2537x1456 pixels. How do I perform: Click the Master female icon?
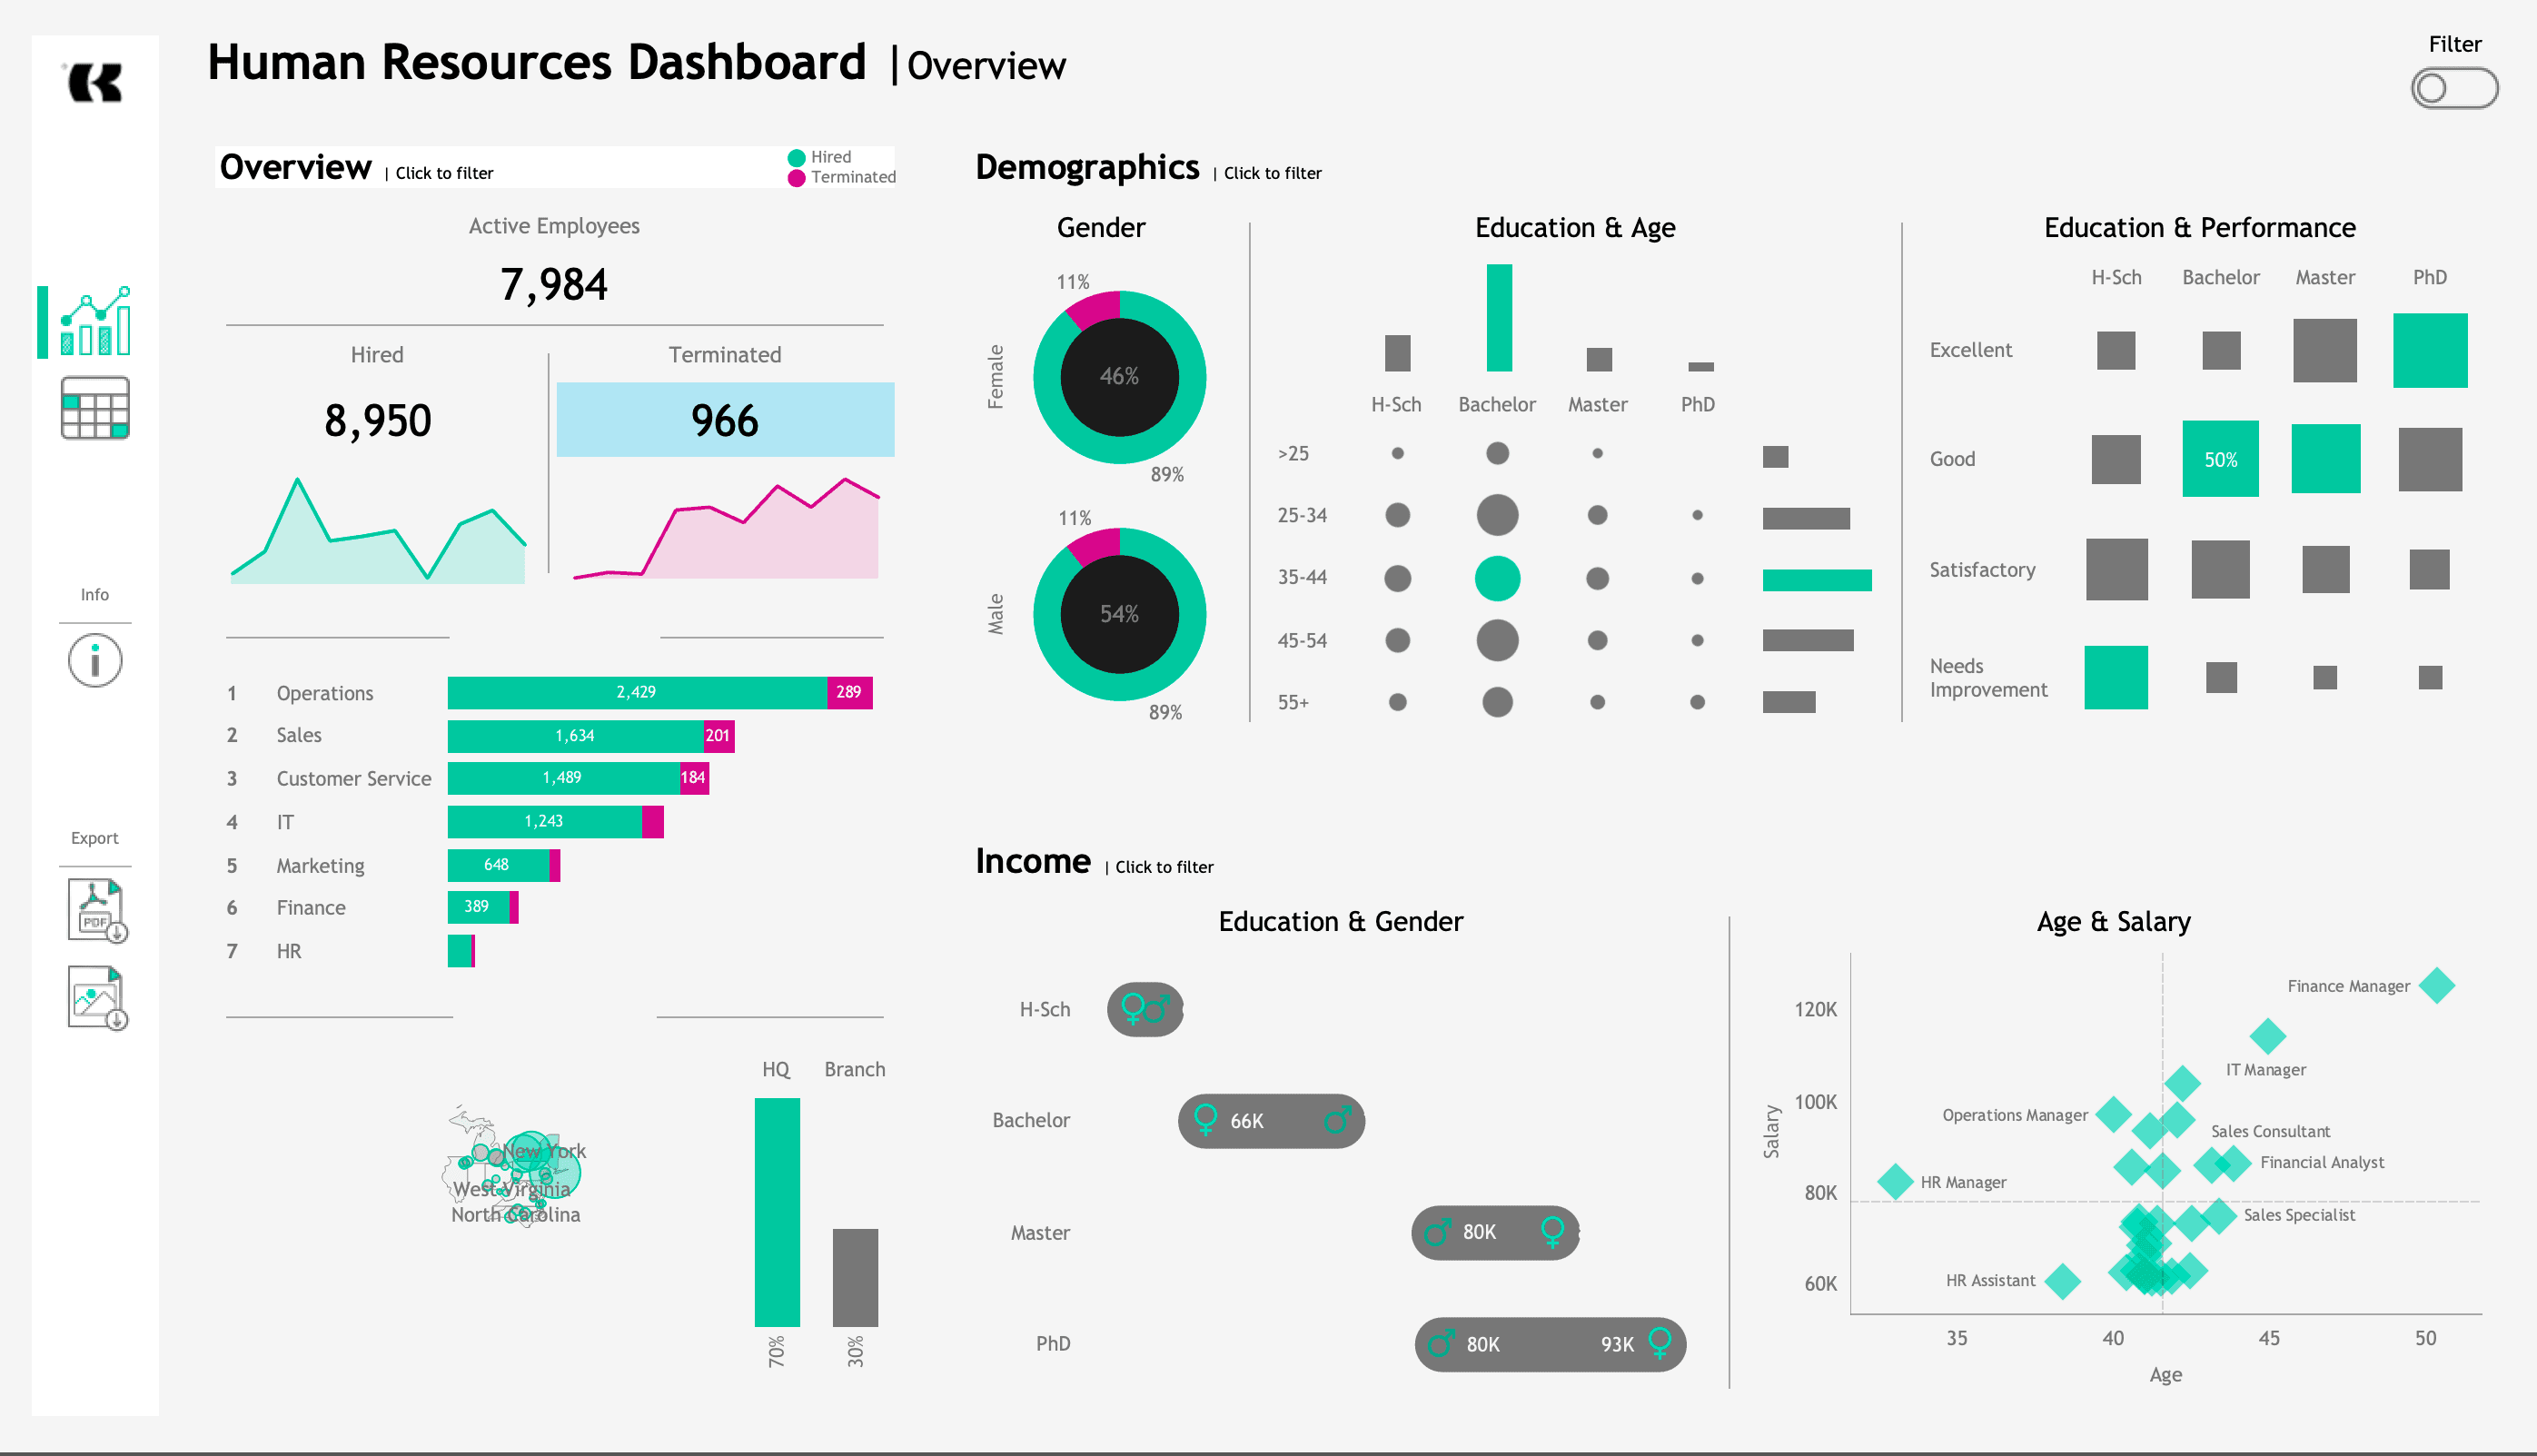click(x=1552, y=1231)
